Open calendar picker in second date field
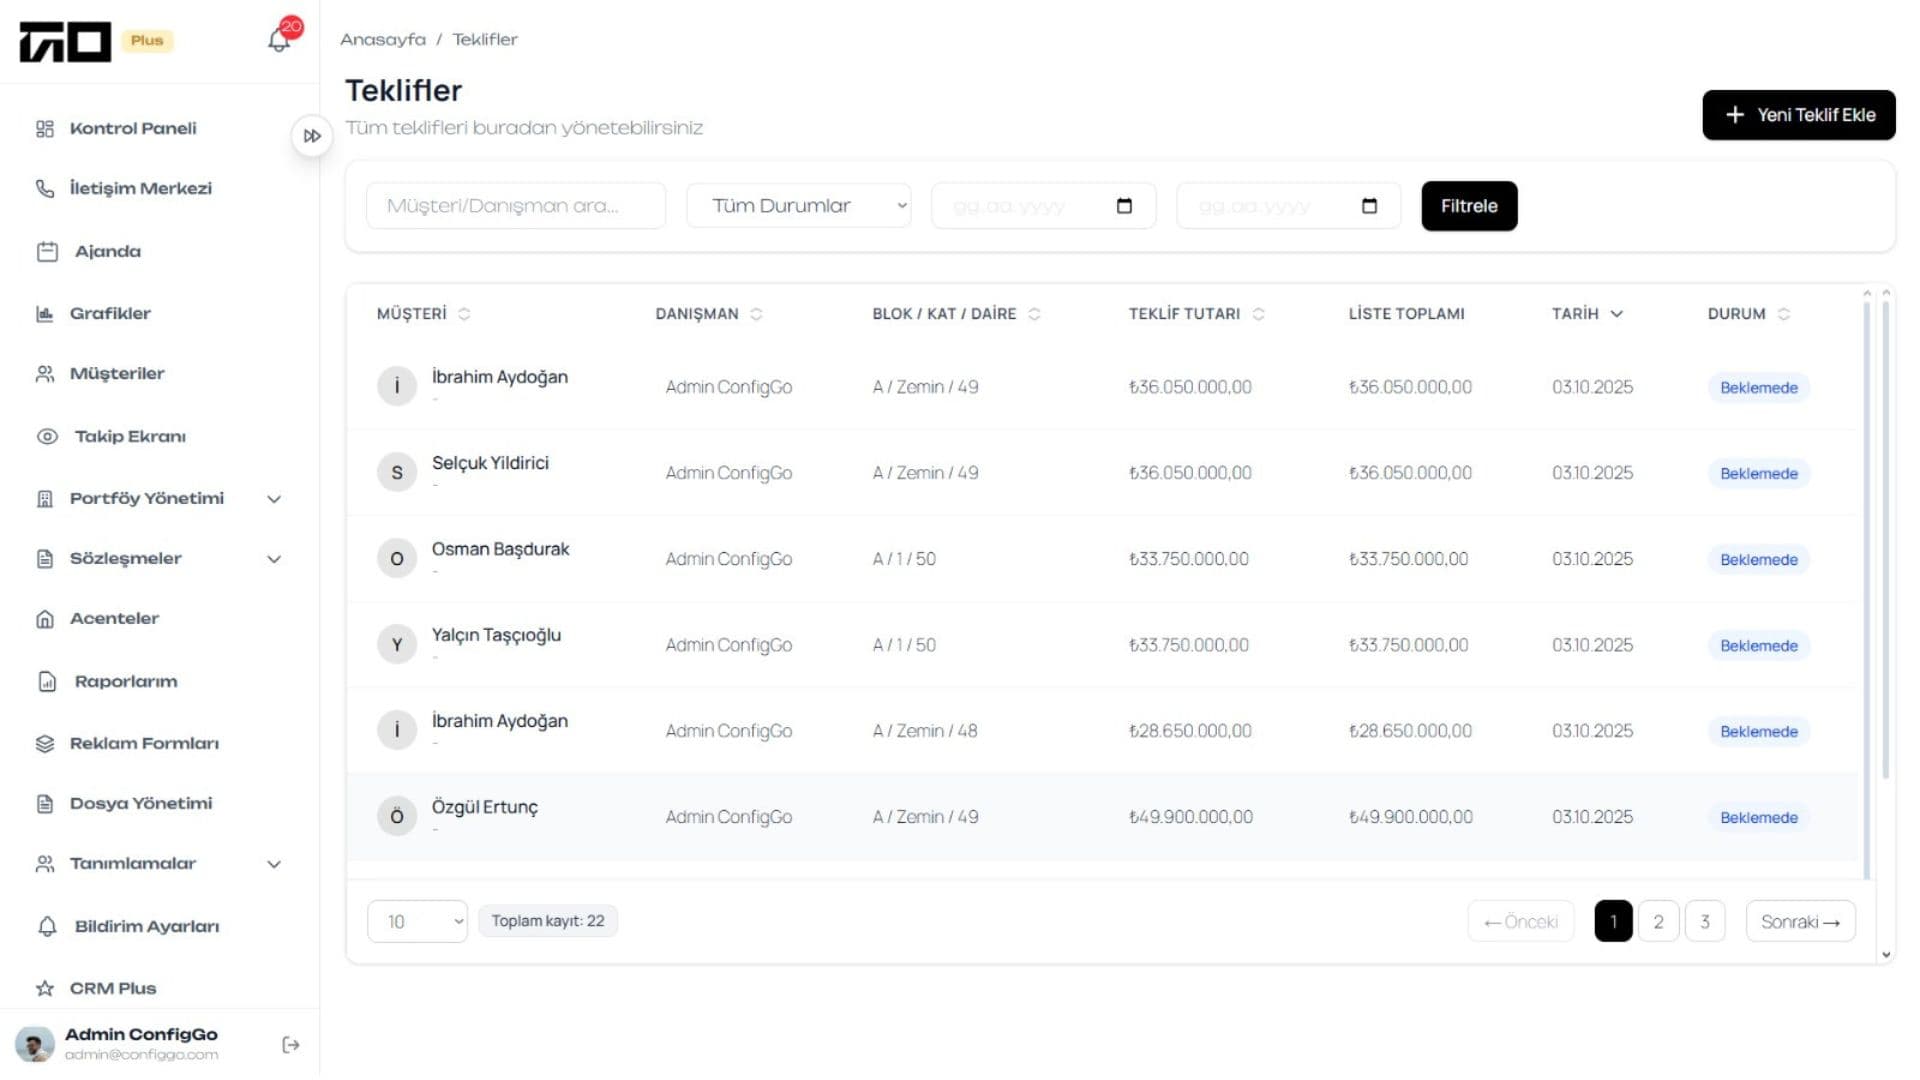 point(1369,206)
